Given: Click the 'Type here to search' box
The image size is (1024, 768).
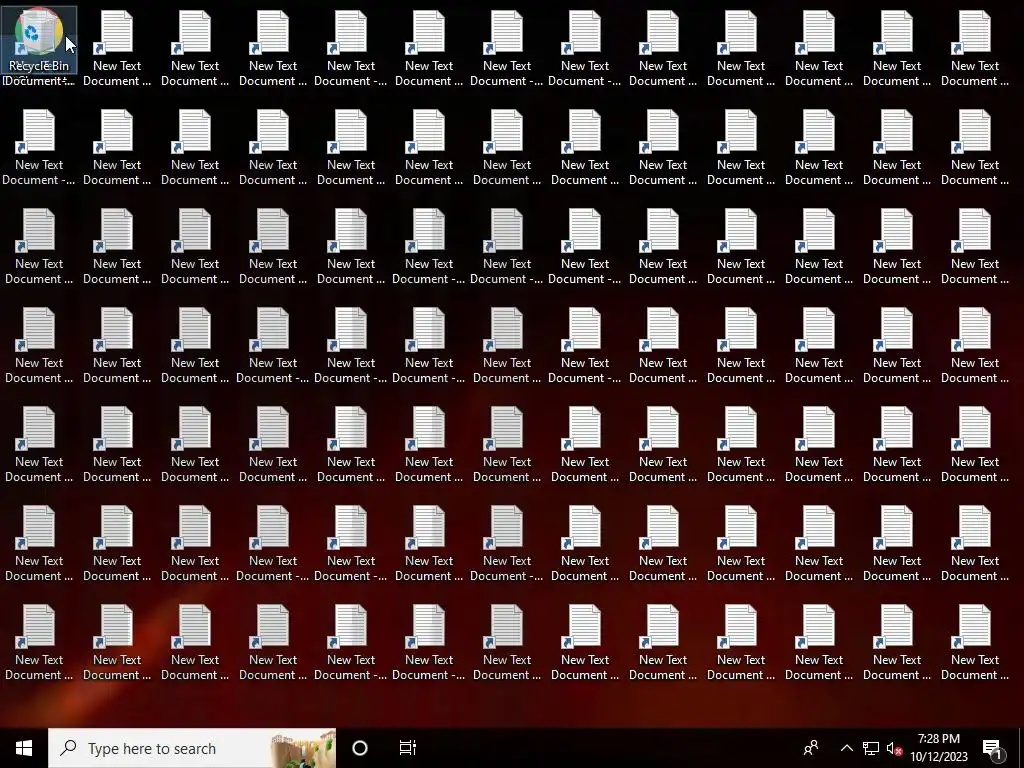Looking at the screenshot, I should pos(192,748).
